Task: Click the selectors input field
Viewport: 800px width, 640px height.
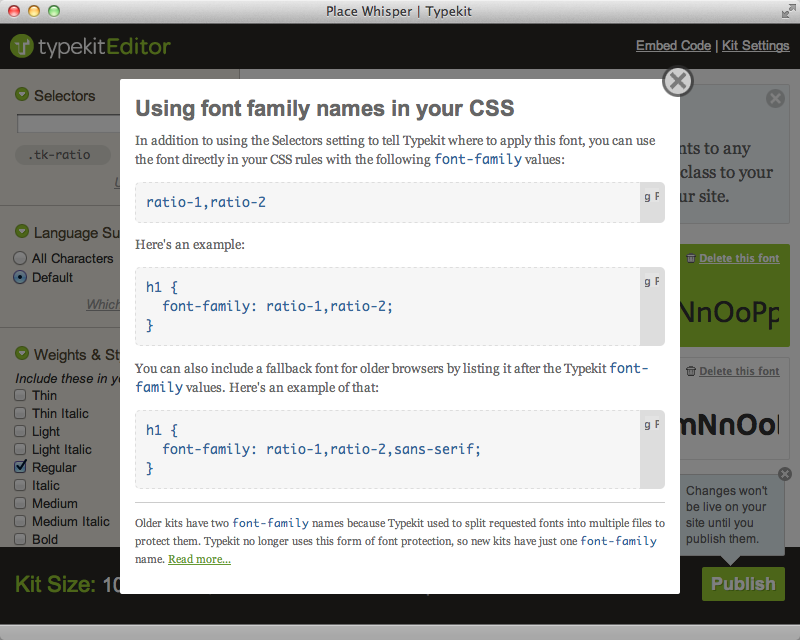Action: pyautogui.click(x=69, y=124)
